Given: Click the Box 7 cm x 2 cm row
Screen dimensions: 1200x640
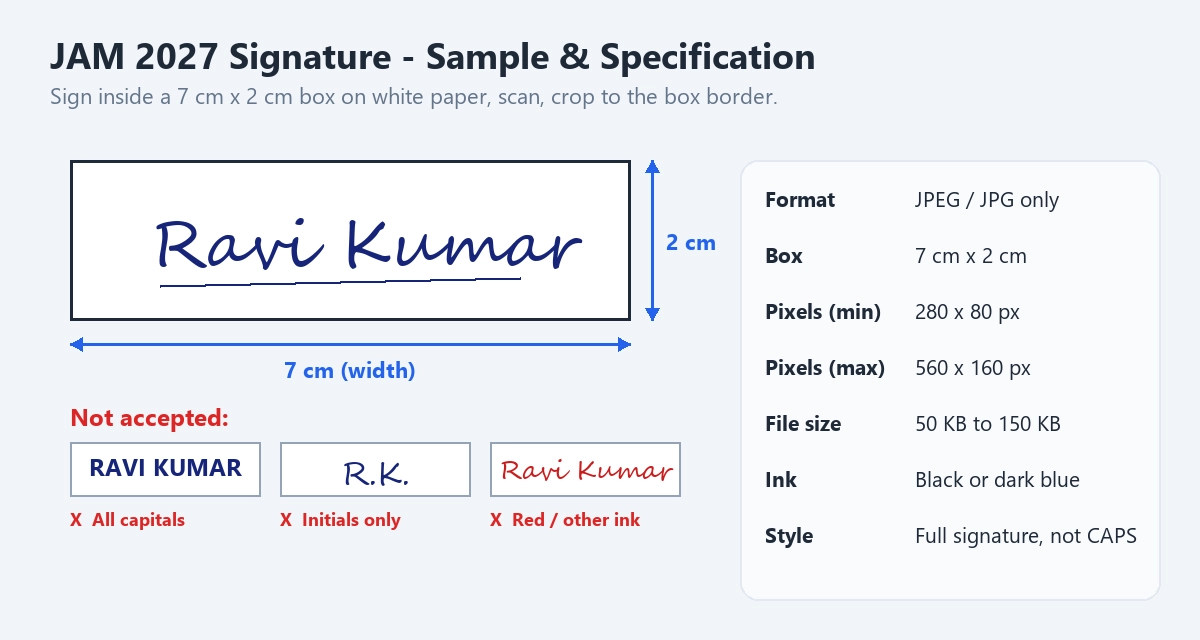Looking at the screenshot, I should tap(950, 256).
